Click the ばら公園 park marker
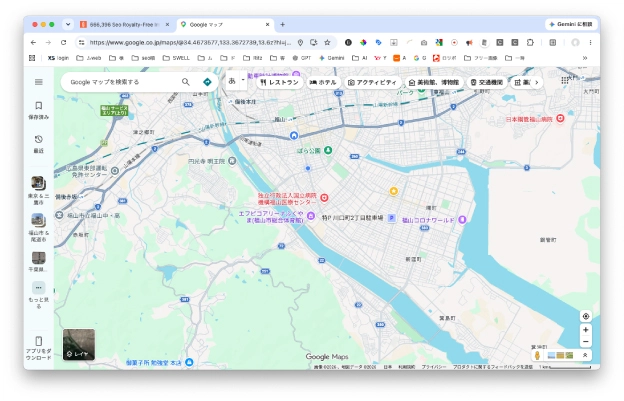The image size is (624, 401). [328, 150]
